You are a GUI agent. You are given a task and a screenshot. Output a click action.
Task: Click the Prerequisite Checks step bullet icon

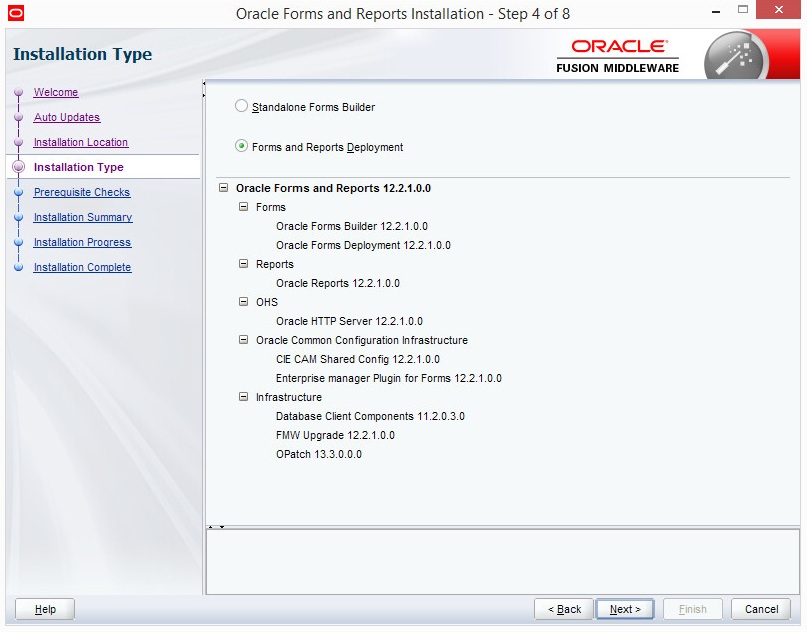click(x=19, y=192)
